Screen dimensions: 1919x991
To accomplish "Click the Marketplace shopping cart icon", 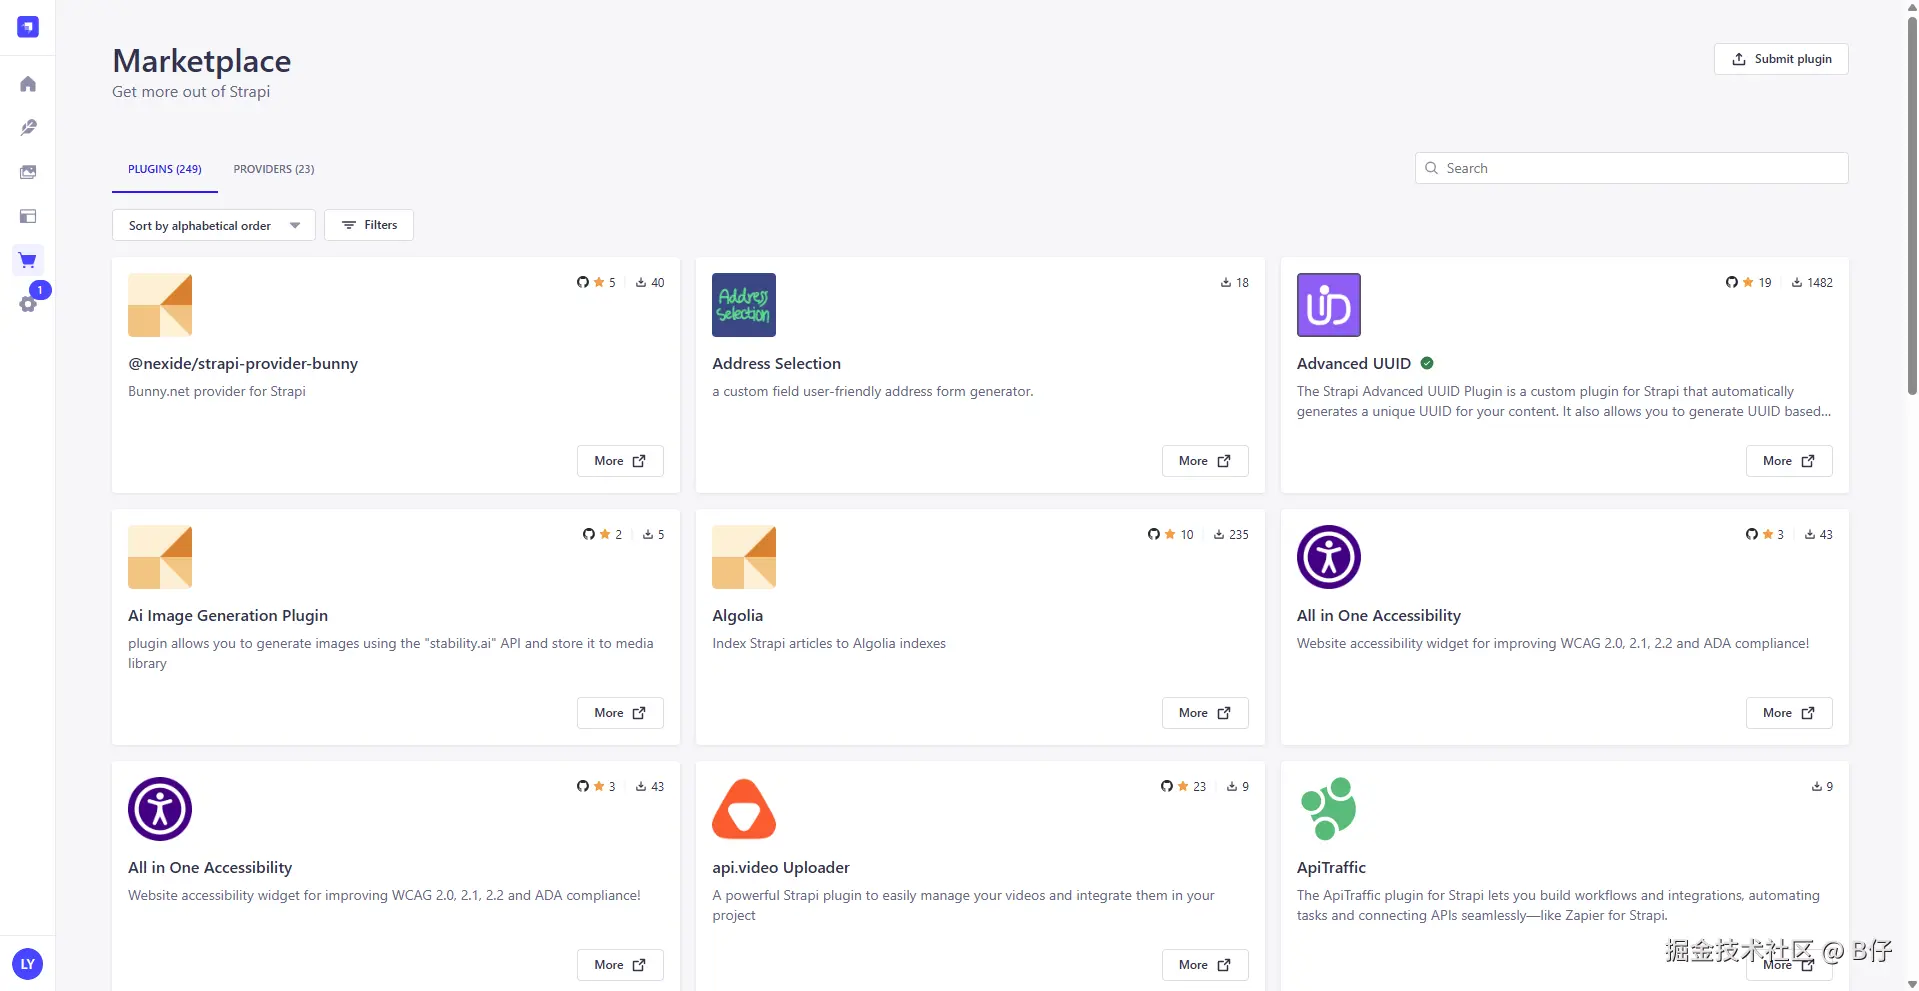I will tap(28, 261).
